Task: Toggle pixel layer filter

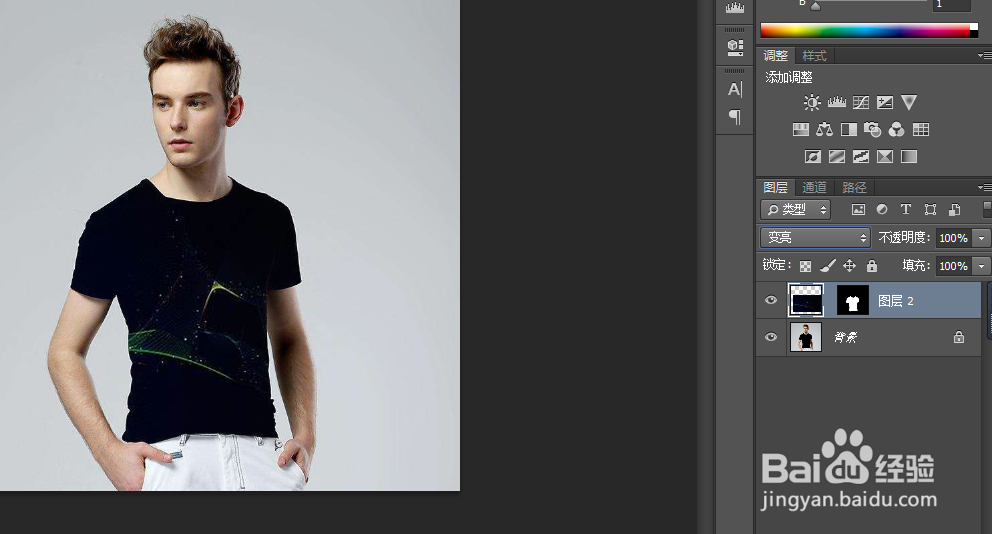Action: pyautogui.click(x=858, y=209)
